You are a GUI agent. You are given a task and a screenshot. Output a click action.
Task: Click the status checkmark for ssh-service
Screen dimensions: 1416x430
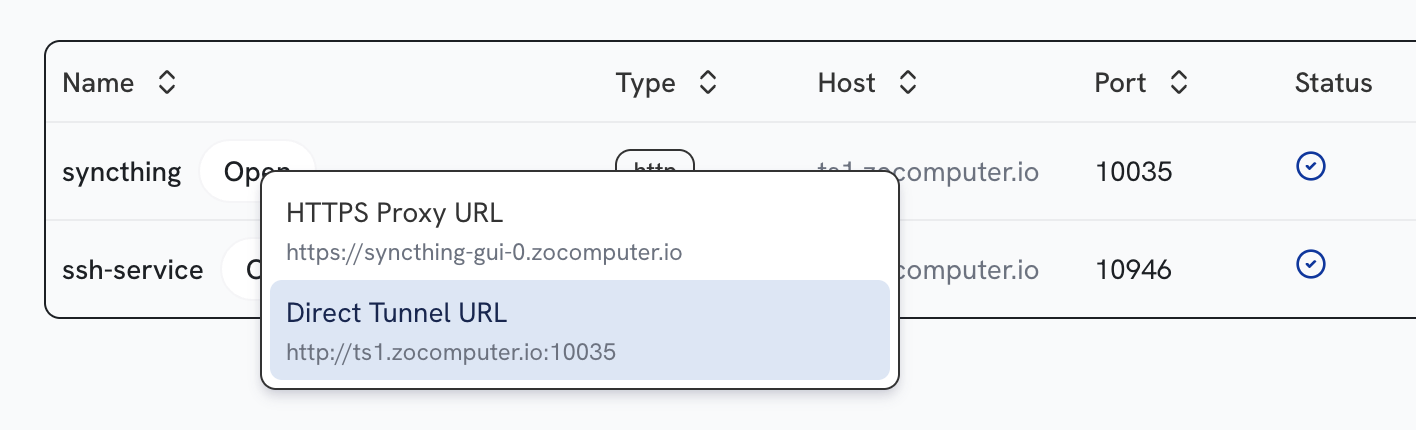click(x=1310, y=264)
